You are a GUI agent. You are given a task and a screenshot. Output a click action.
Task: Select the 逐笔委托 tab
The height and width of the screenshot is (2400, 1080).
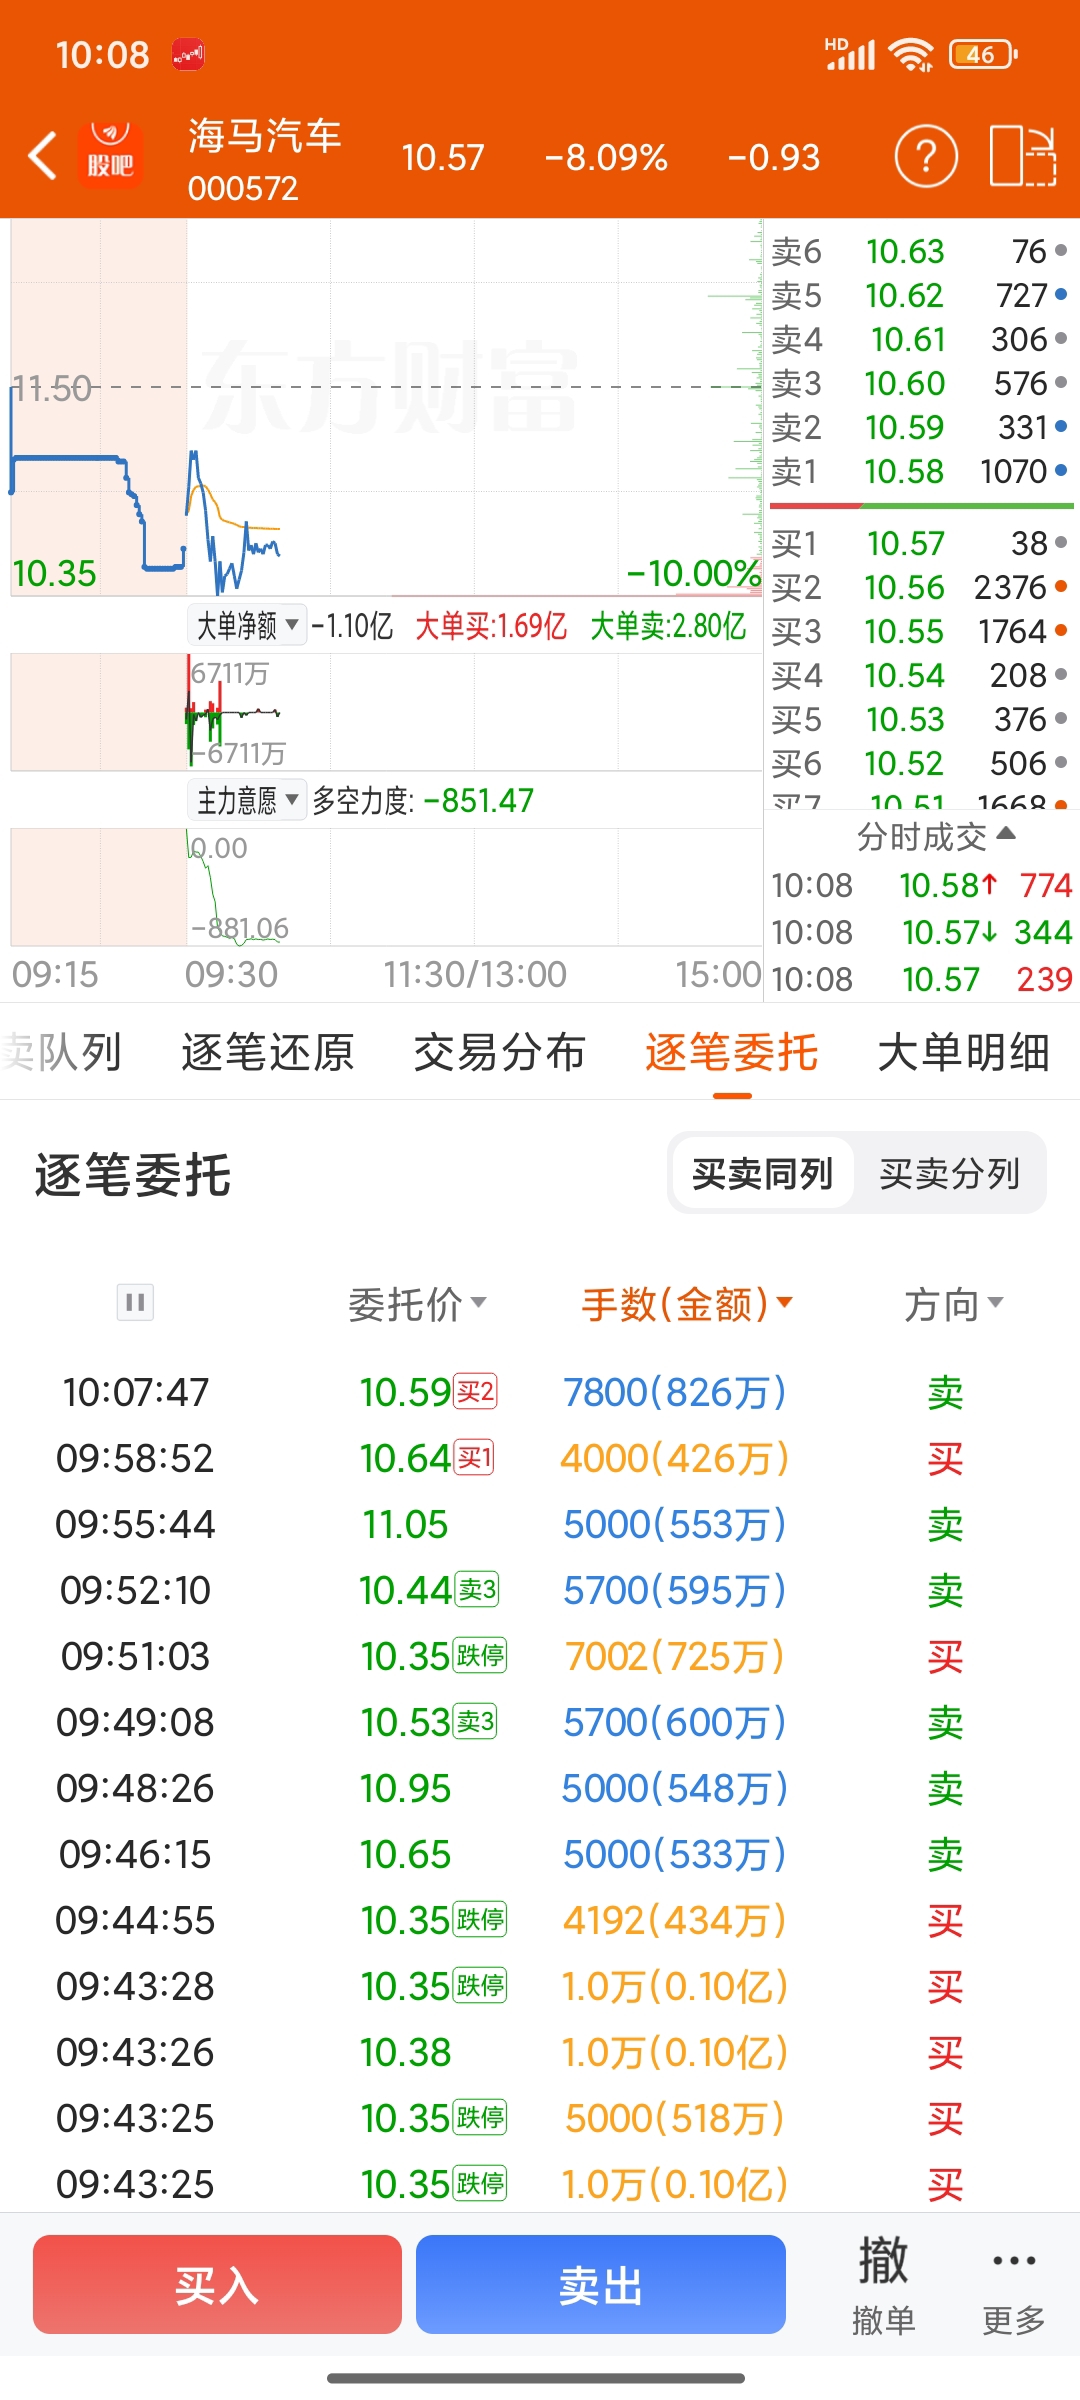[732, 1052]
